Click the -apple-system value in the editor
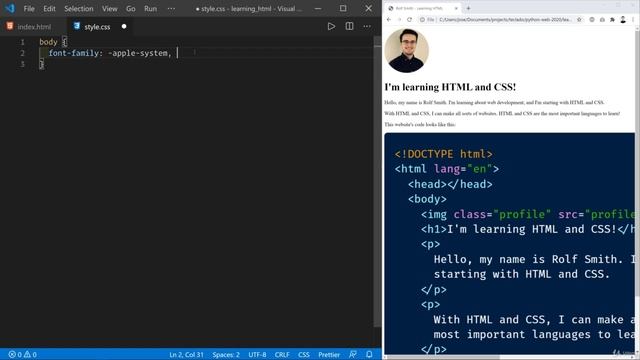The width and height of the screenshot is (640, 360). coord(138,53)
